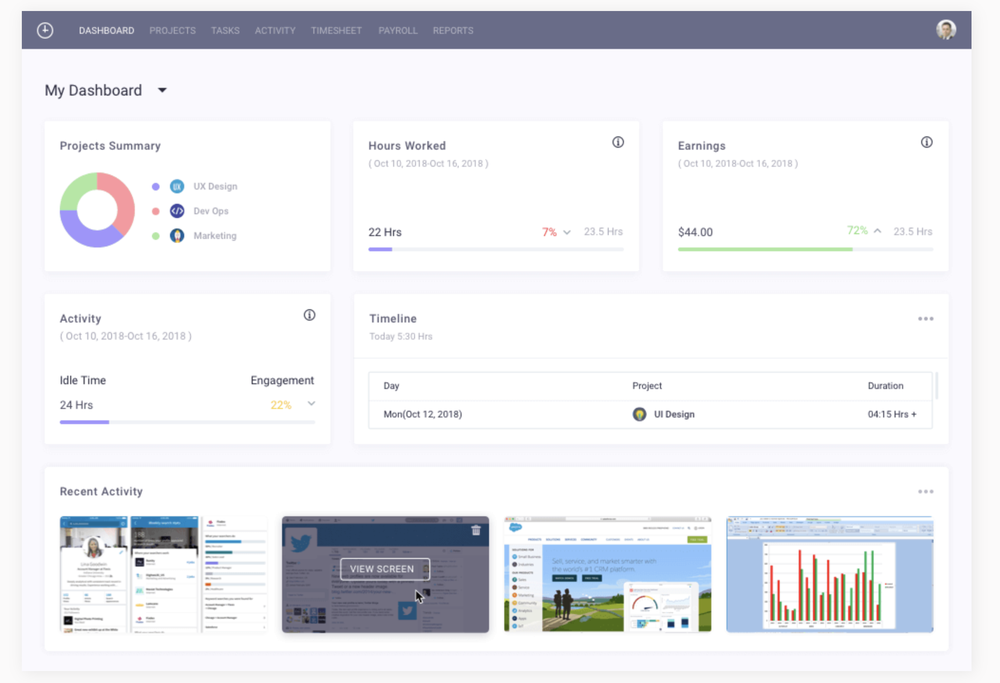This screenshot has width=1000, height=683.
Task: Open the Hours Worked info tooltip icon
Action: 617,142
